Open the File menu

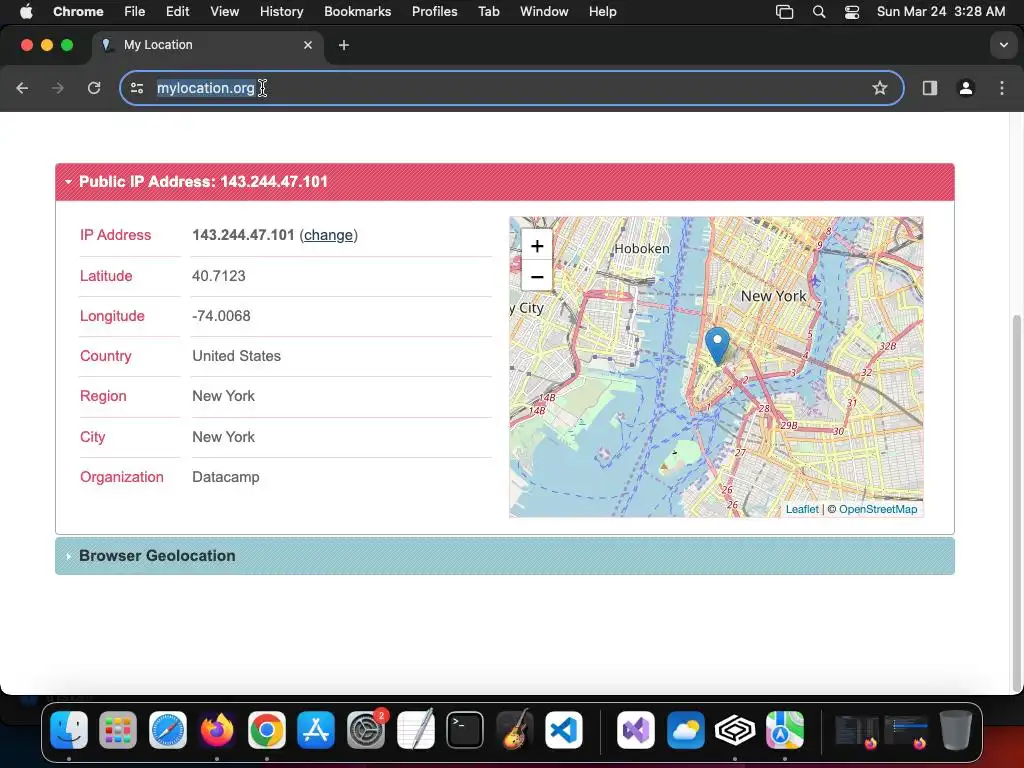[x=135, y=11]
